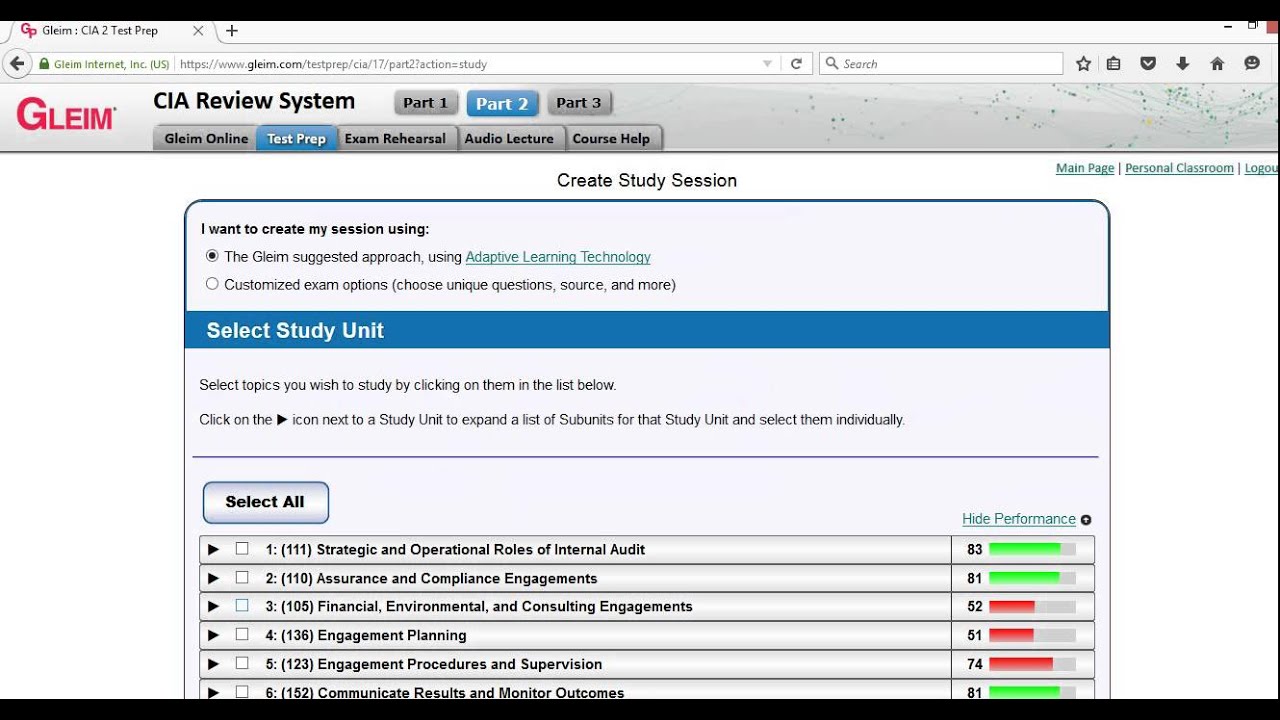Click the score 81 for Assurance and Compliance

[974, 578]
